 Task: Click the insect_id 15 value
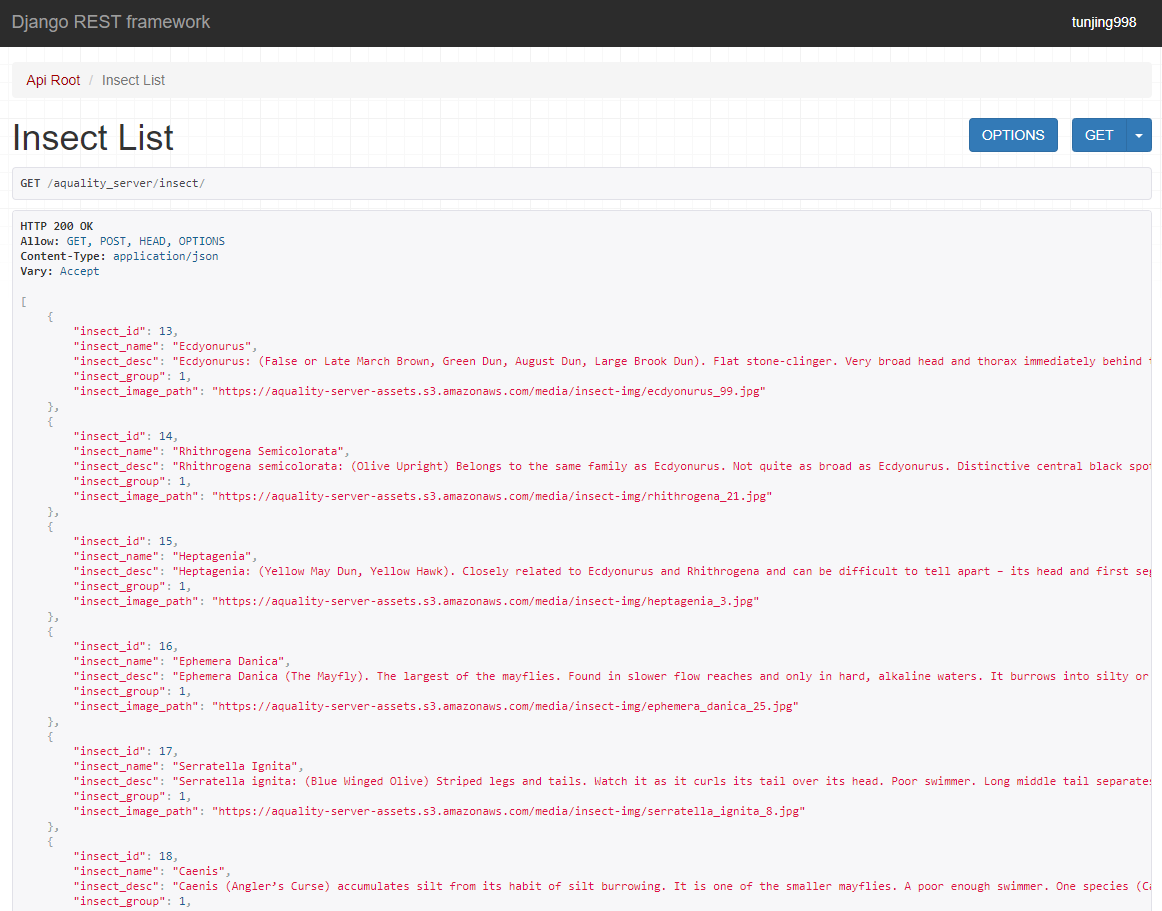(x=165, y=541)
